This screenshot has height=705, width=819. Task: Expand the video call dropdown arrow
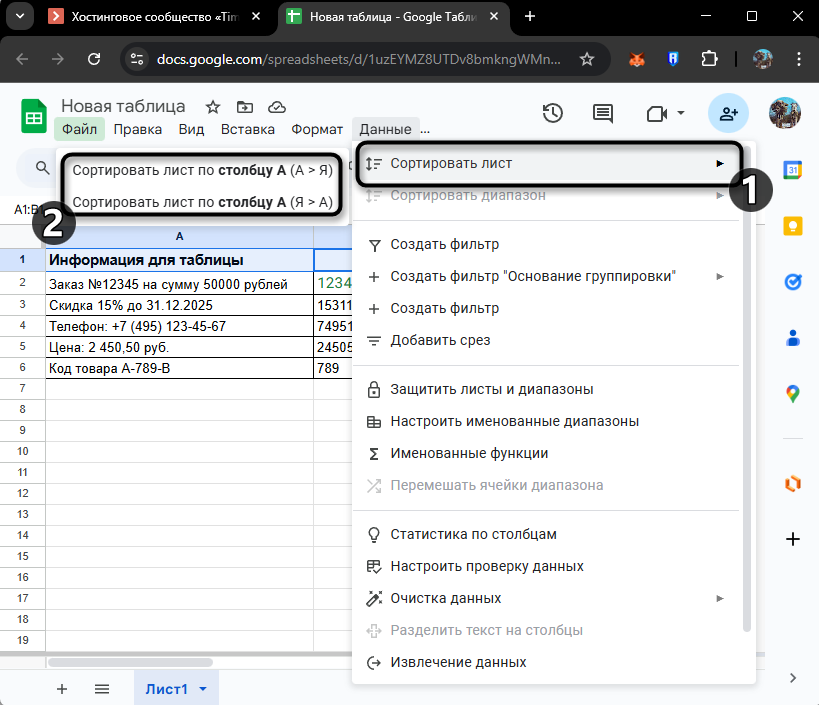coord(681,113)
